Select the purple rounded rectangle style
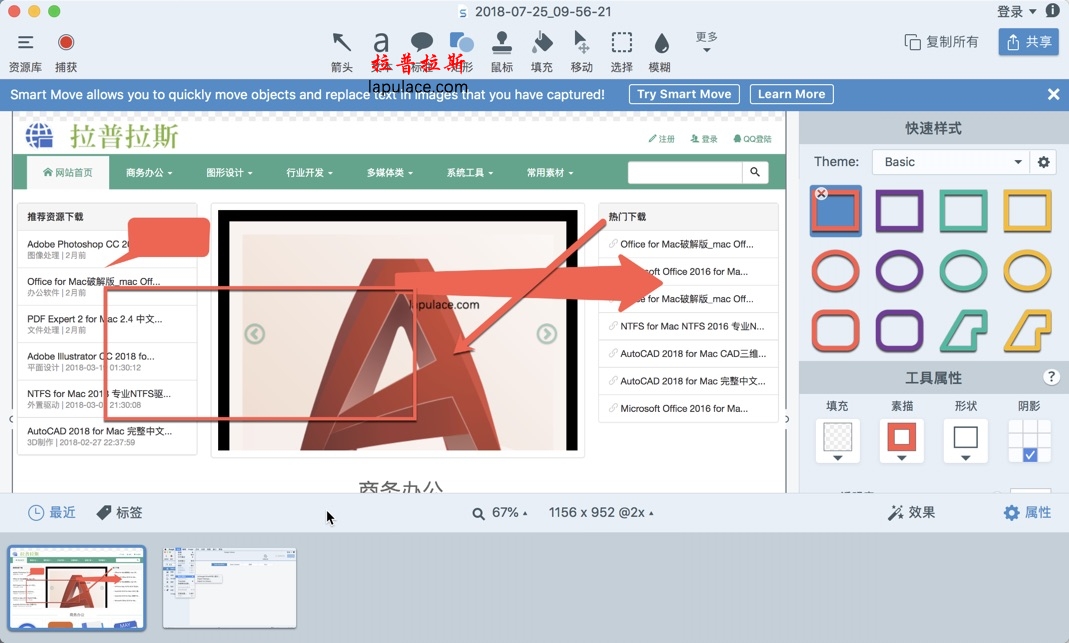The image size is (1069, 643). click(899, 331)
